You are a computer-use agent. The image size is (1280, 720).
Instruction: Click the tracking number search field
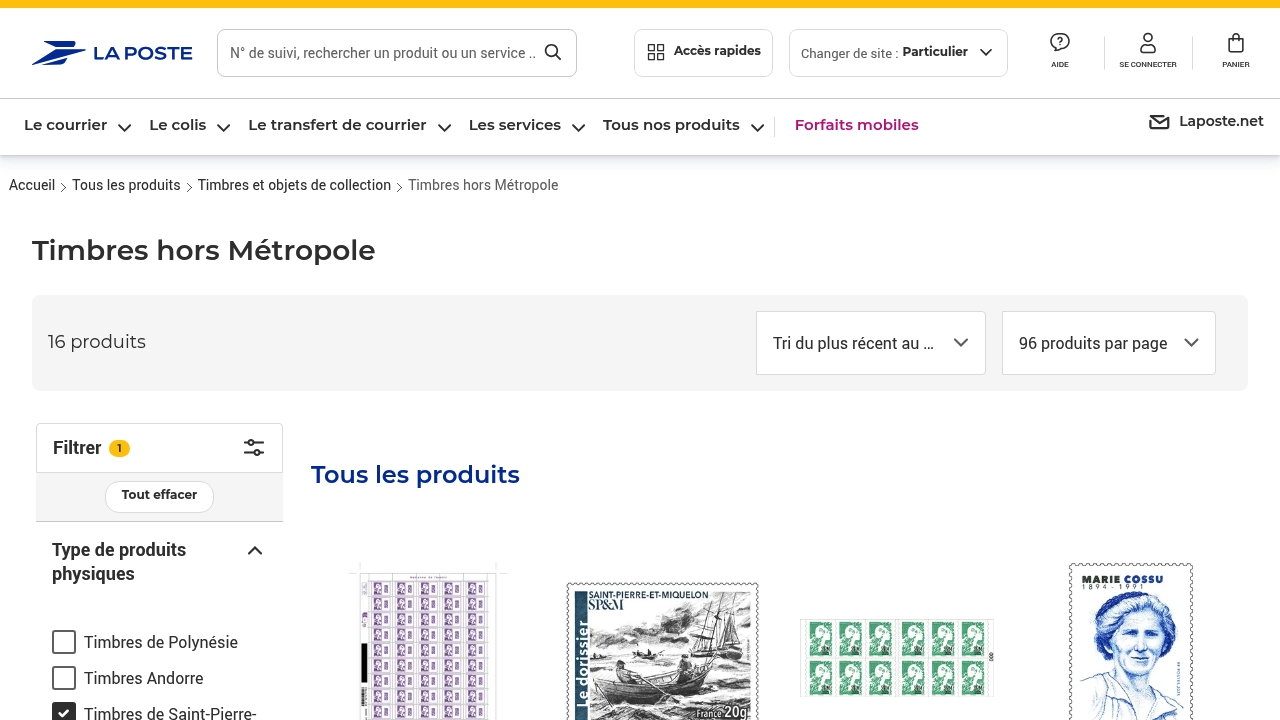[382, 53]
